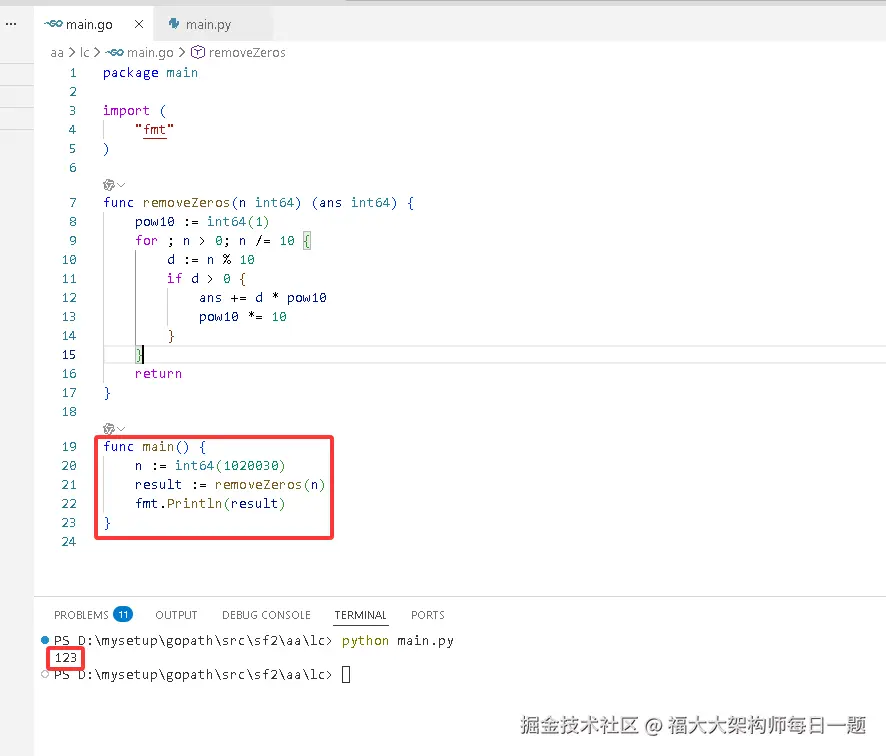Click 'pow10 := int64(1)' line

202,222
